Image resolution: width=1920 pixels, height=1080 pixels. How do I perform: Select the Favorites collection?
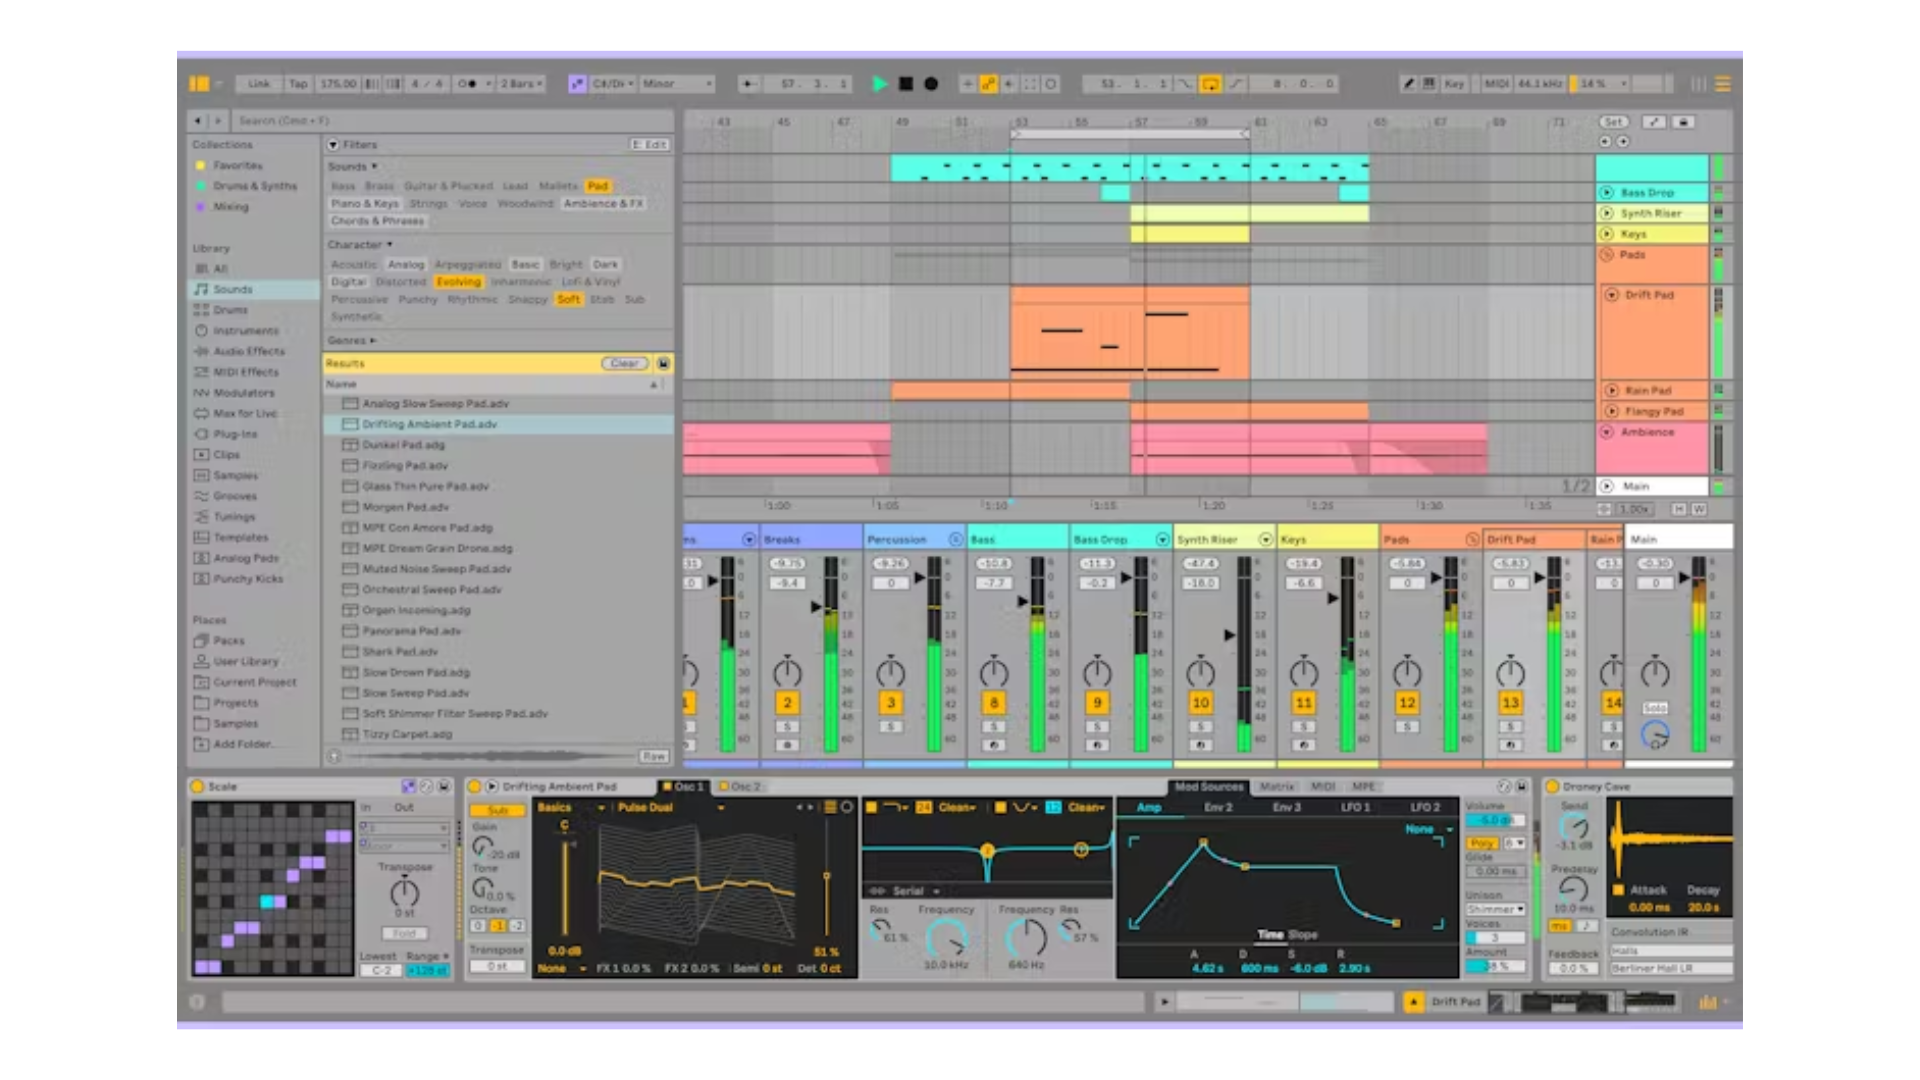(237, 165)
